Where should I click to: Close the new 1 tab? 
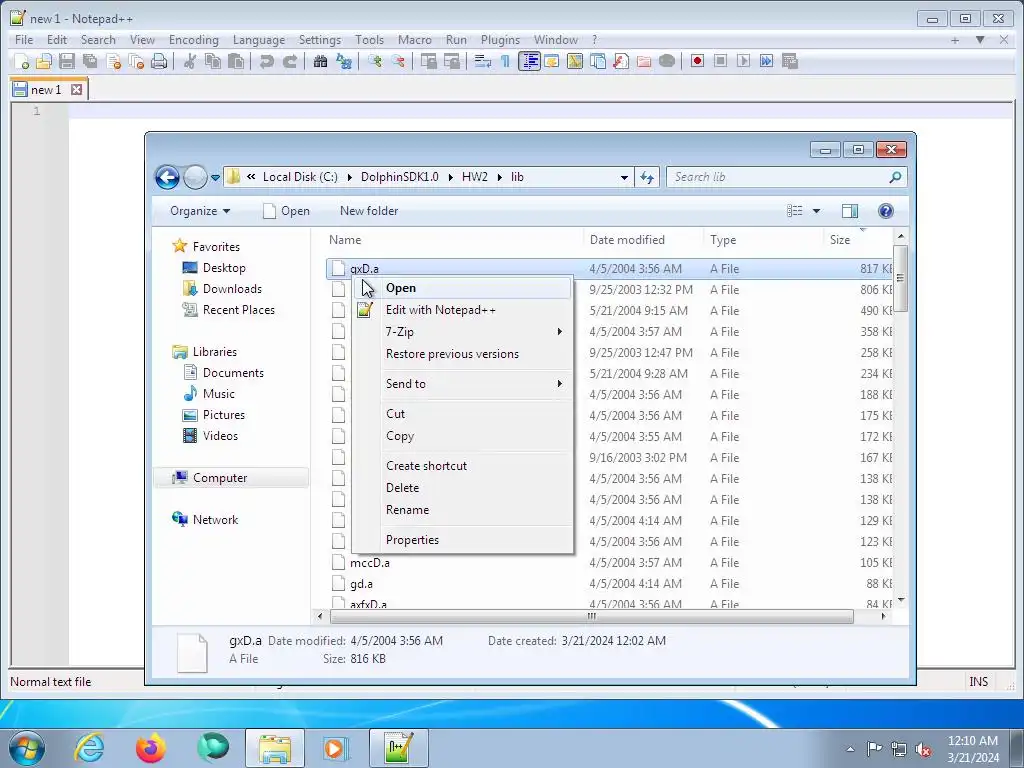(76, 89)
